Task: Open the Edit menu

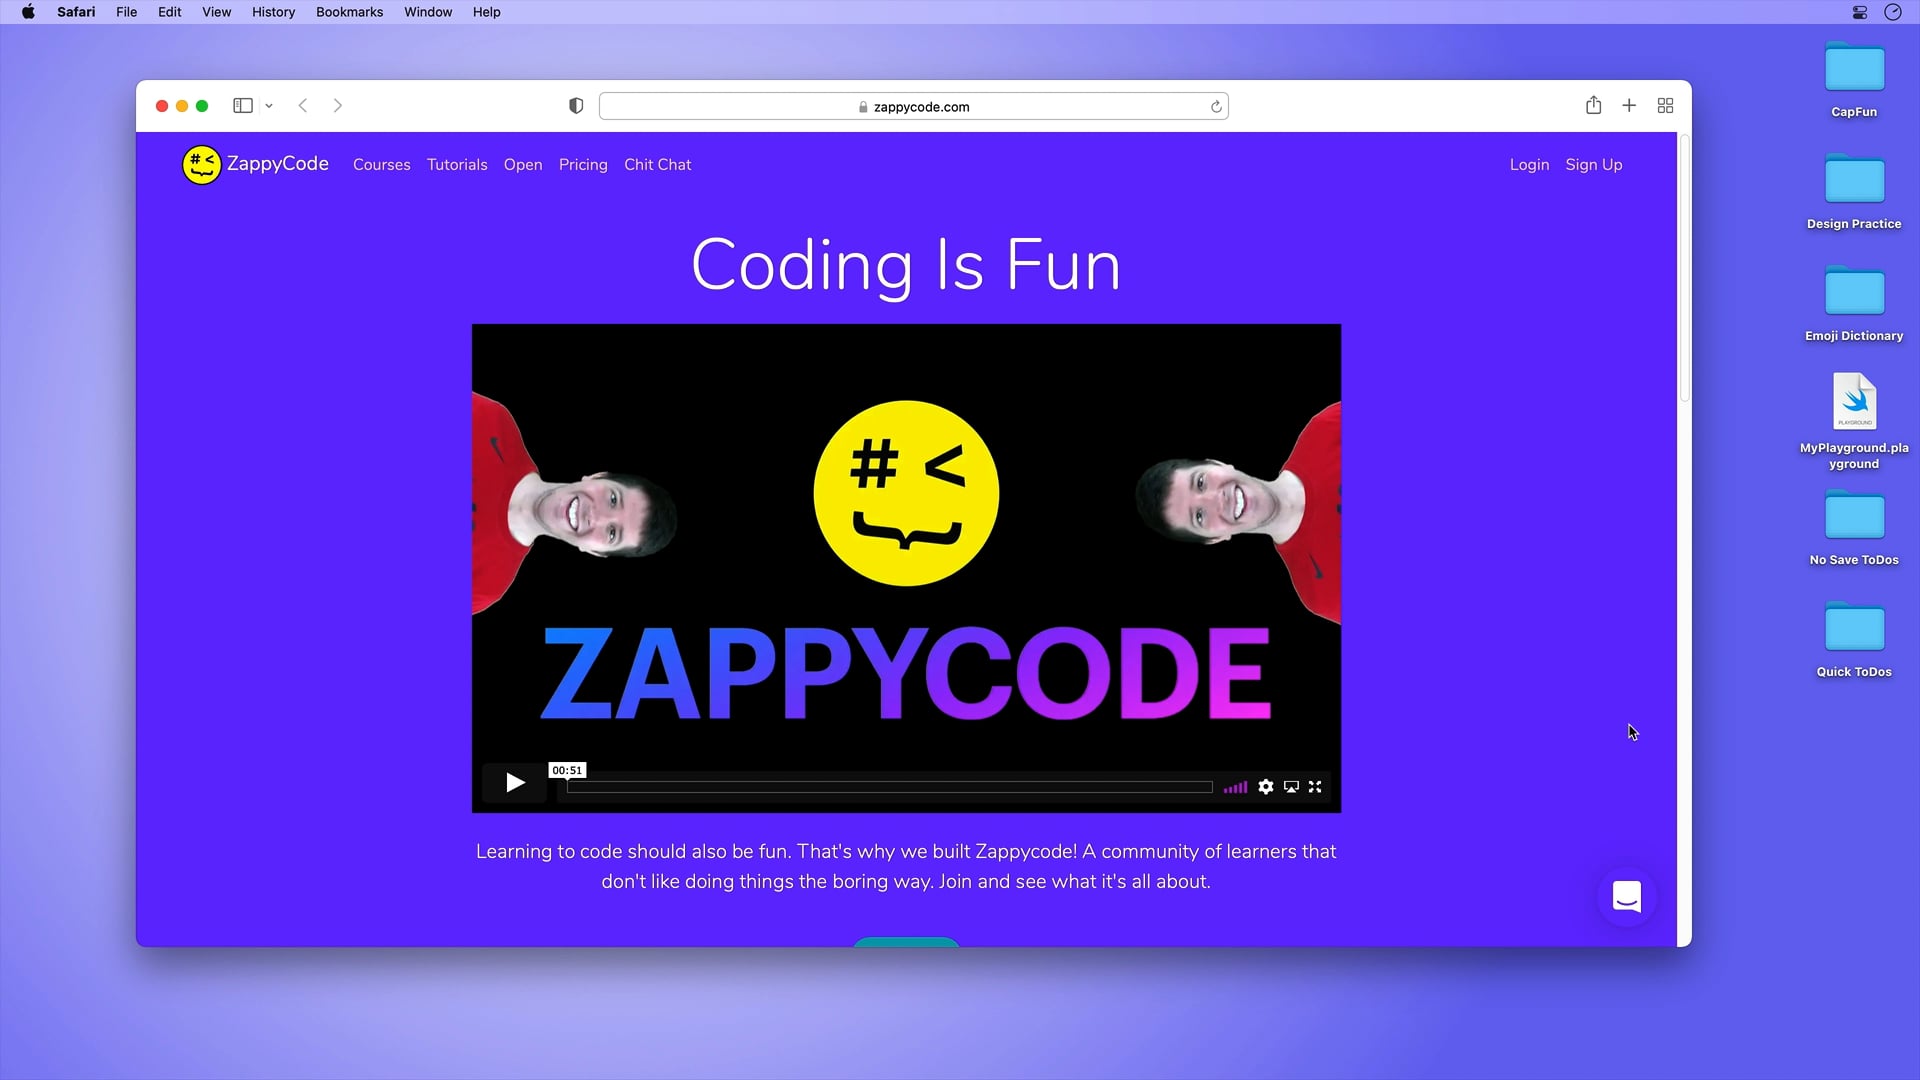Action: point(170,12)
